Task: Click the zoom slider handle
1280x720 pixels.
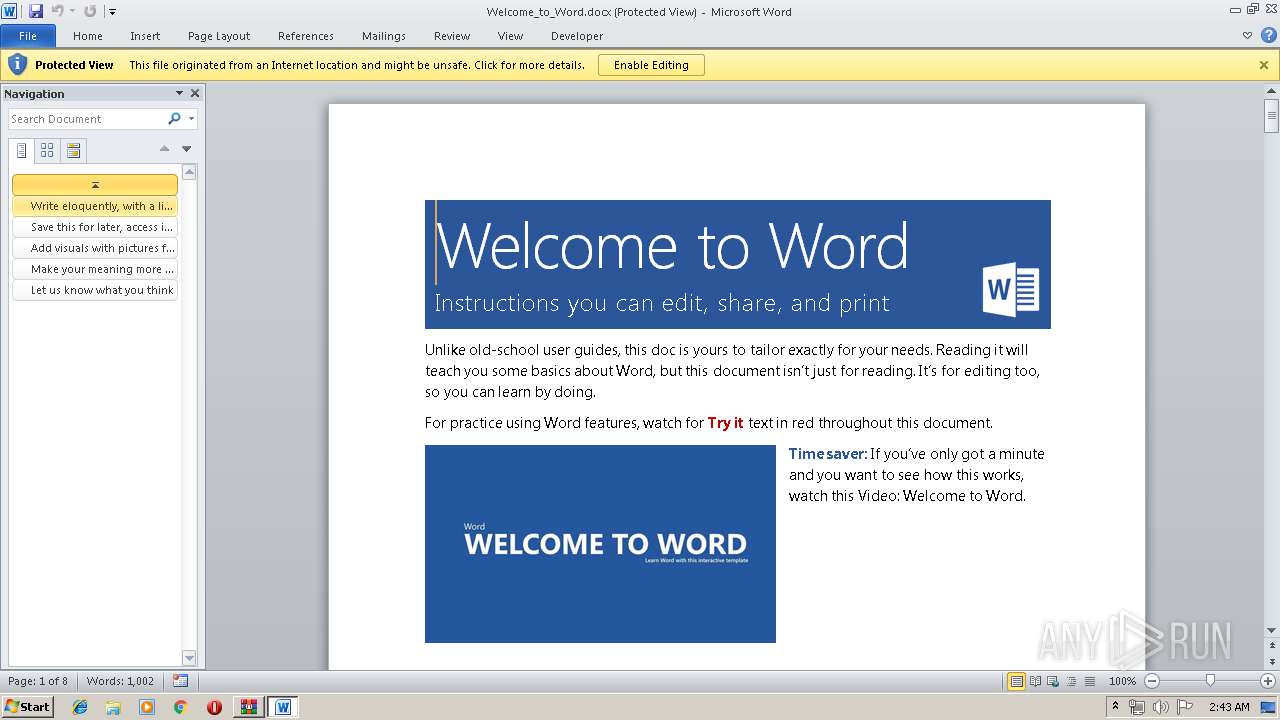Action: tap(1210, 681)
